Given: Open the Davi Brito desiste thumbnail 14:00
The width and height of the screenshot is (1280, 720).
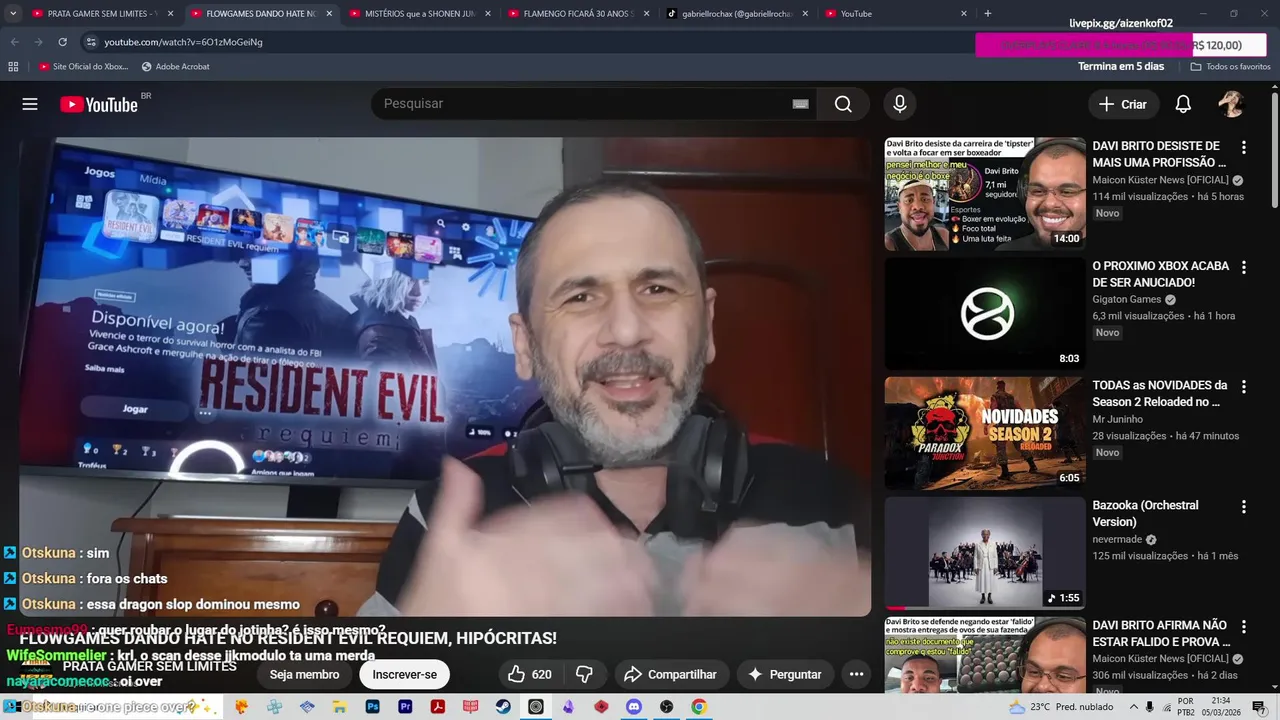Looking at the screenshot, I should point(985,194).
